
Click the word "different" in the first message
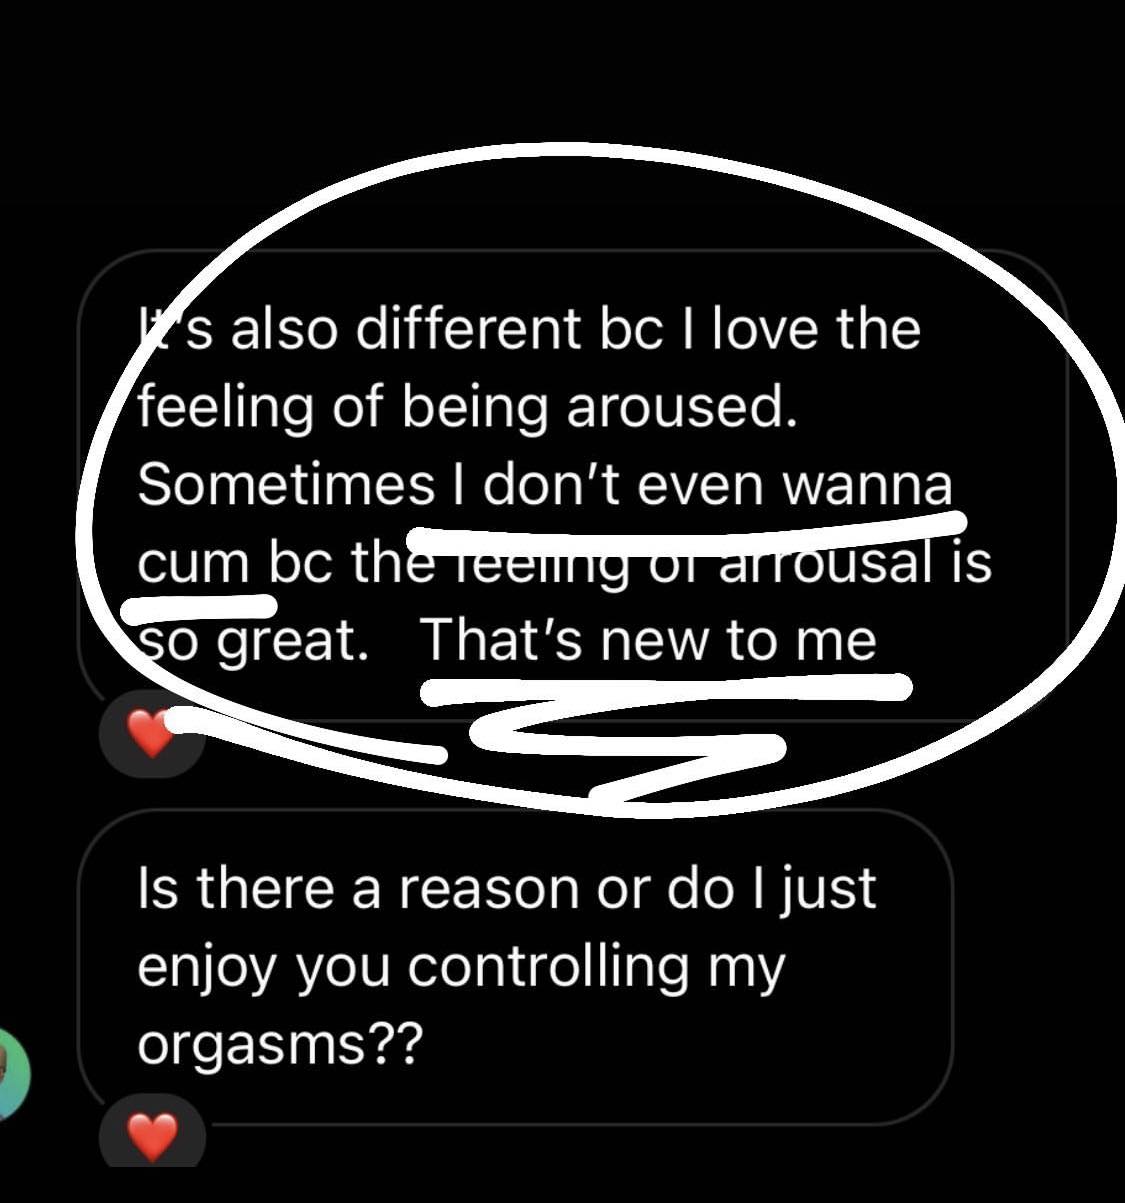[468, 329]
